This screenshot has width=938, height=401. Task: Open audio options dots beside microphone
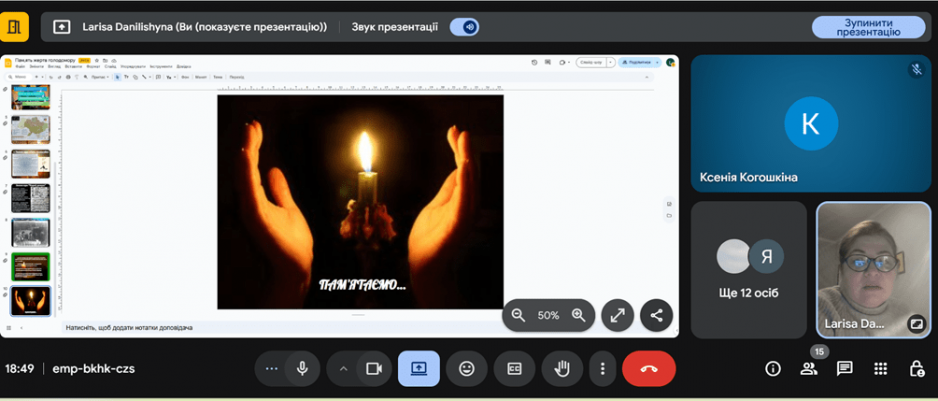coord(271,369)
